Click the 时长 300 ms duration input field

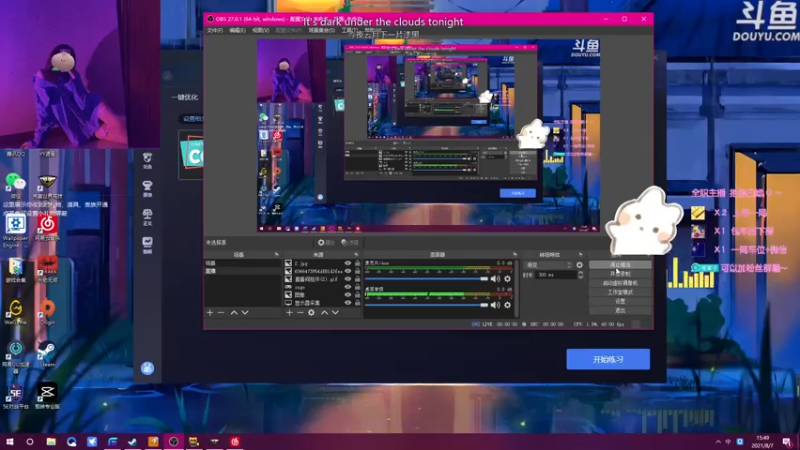556,274
